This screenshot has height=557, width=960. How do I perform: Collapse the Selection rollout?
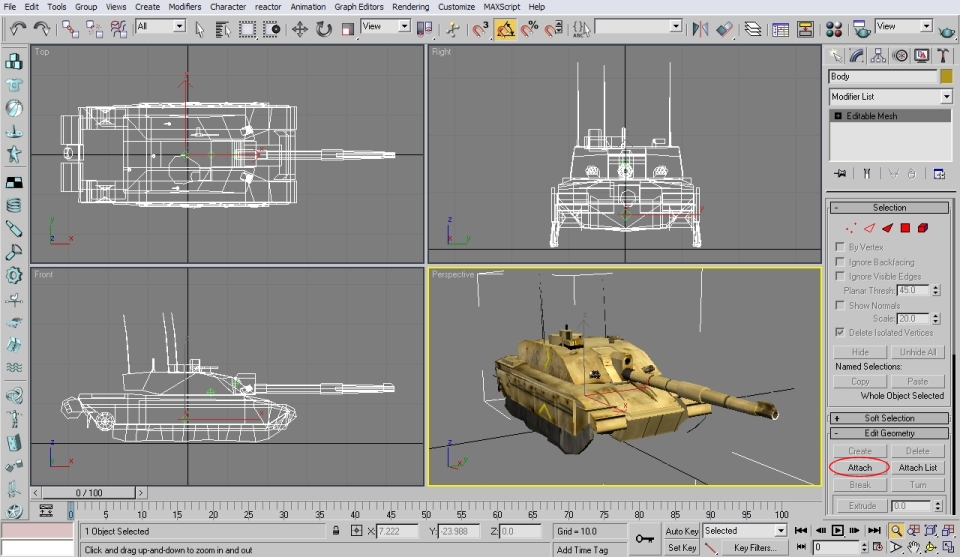(889, 208)
